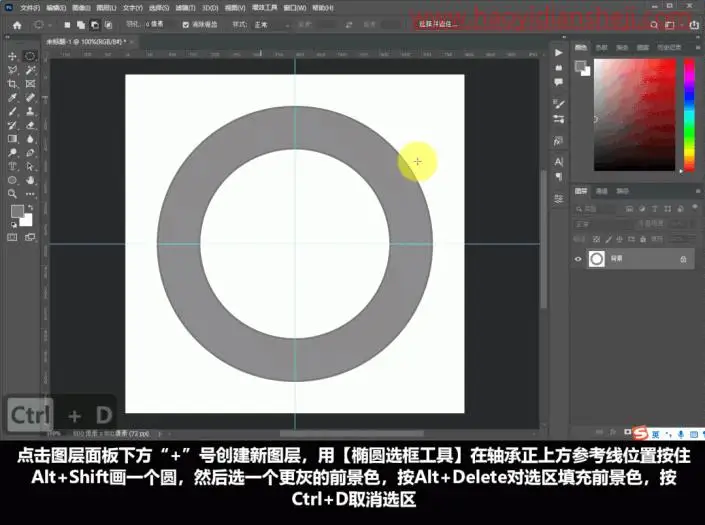This screenshot has height=525, width=705.
Task: Open the Paragraph panel icon
Action: [x=558, y=177]
